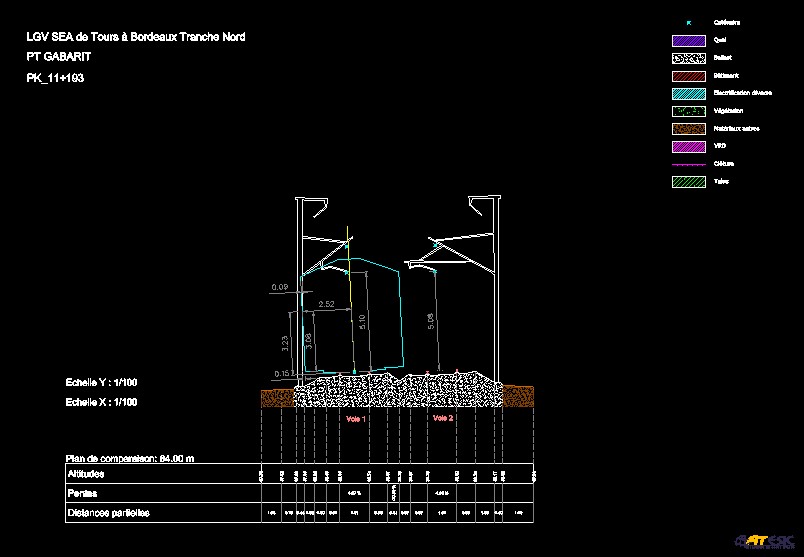The height and width of the screenshot is (557, 804).
Task: Click the Voie 1 track label
Action: click(x=355, y=419)
